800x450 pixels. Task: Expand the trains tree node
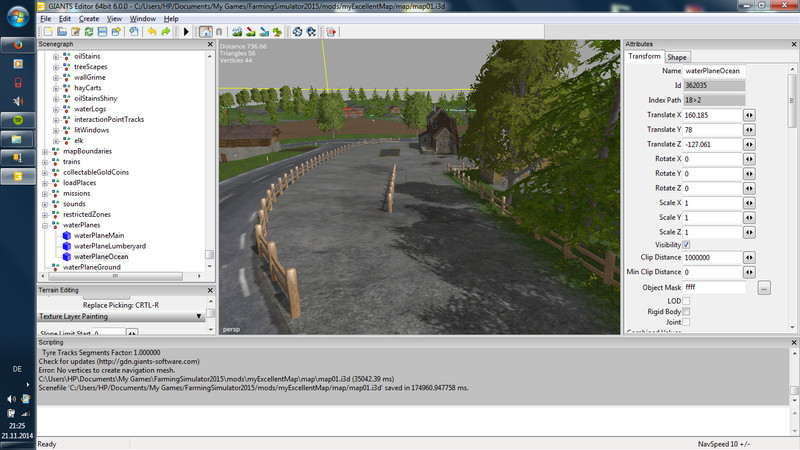click(45, 162)
